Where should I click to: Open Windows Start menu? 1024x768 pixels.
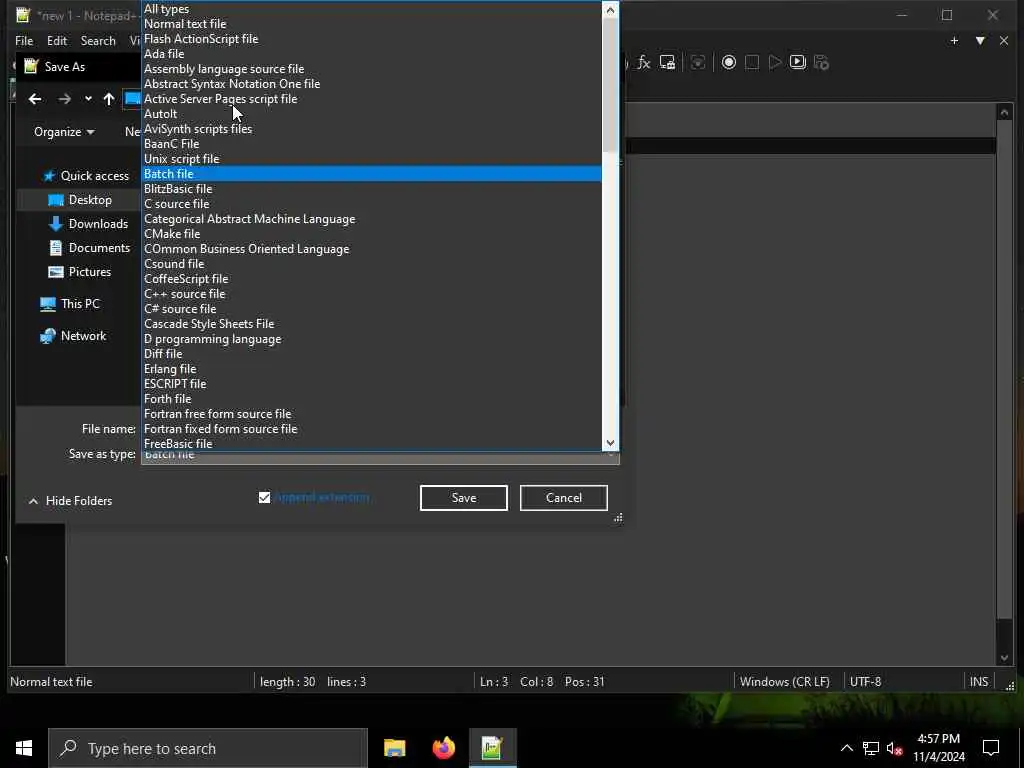point(24,748)
